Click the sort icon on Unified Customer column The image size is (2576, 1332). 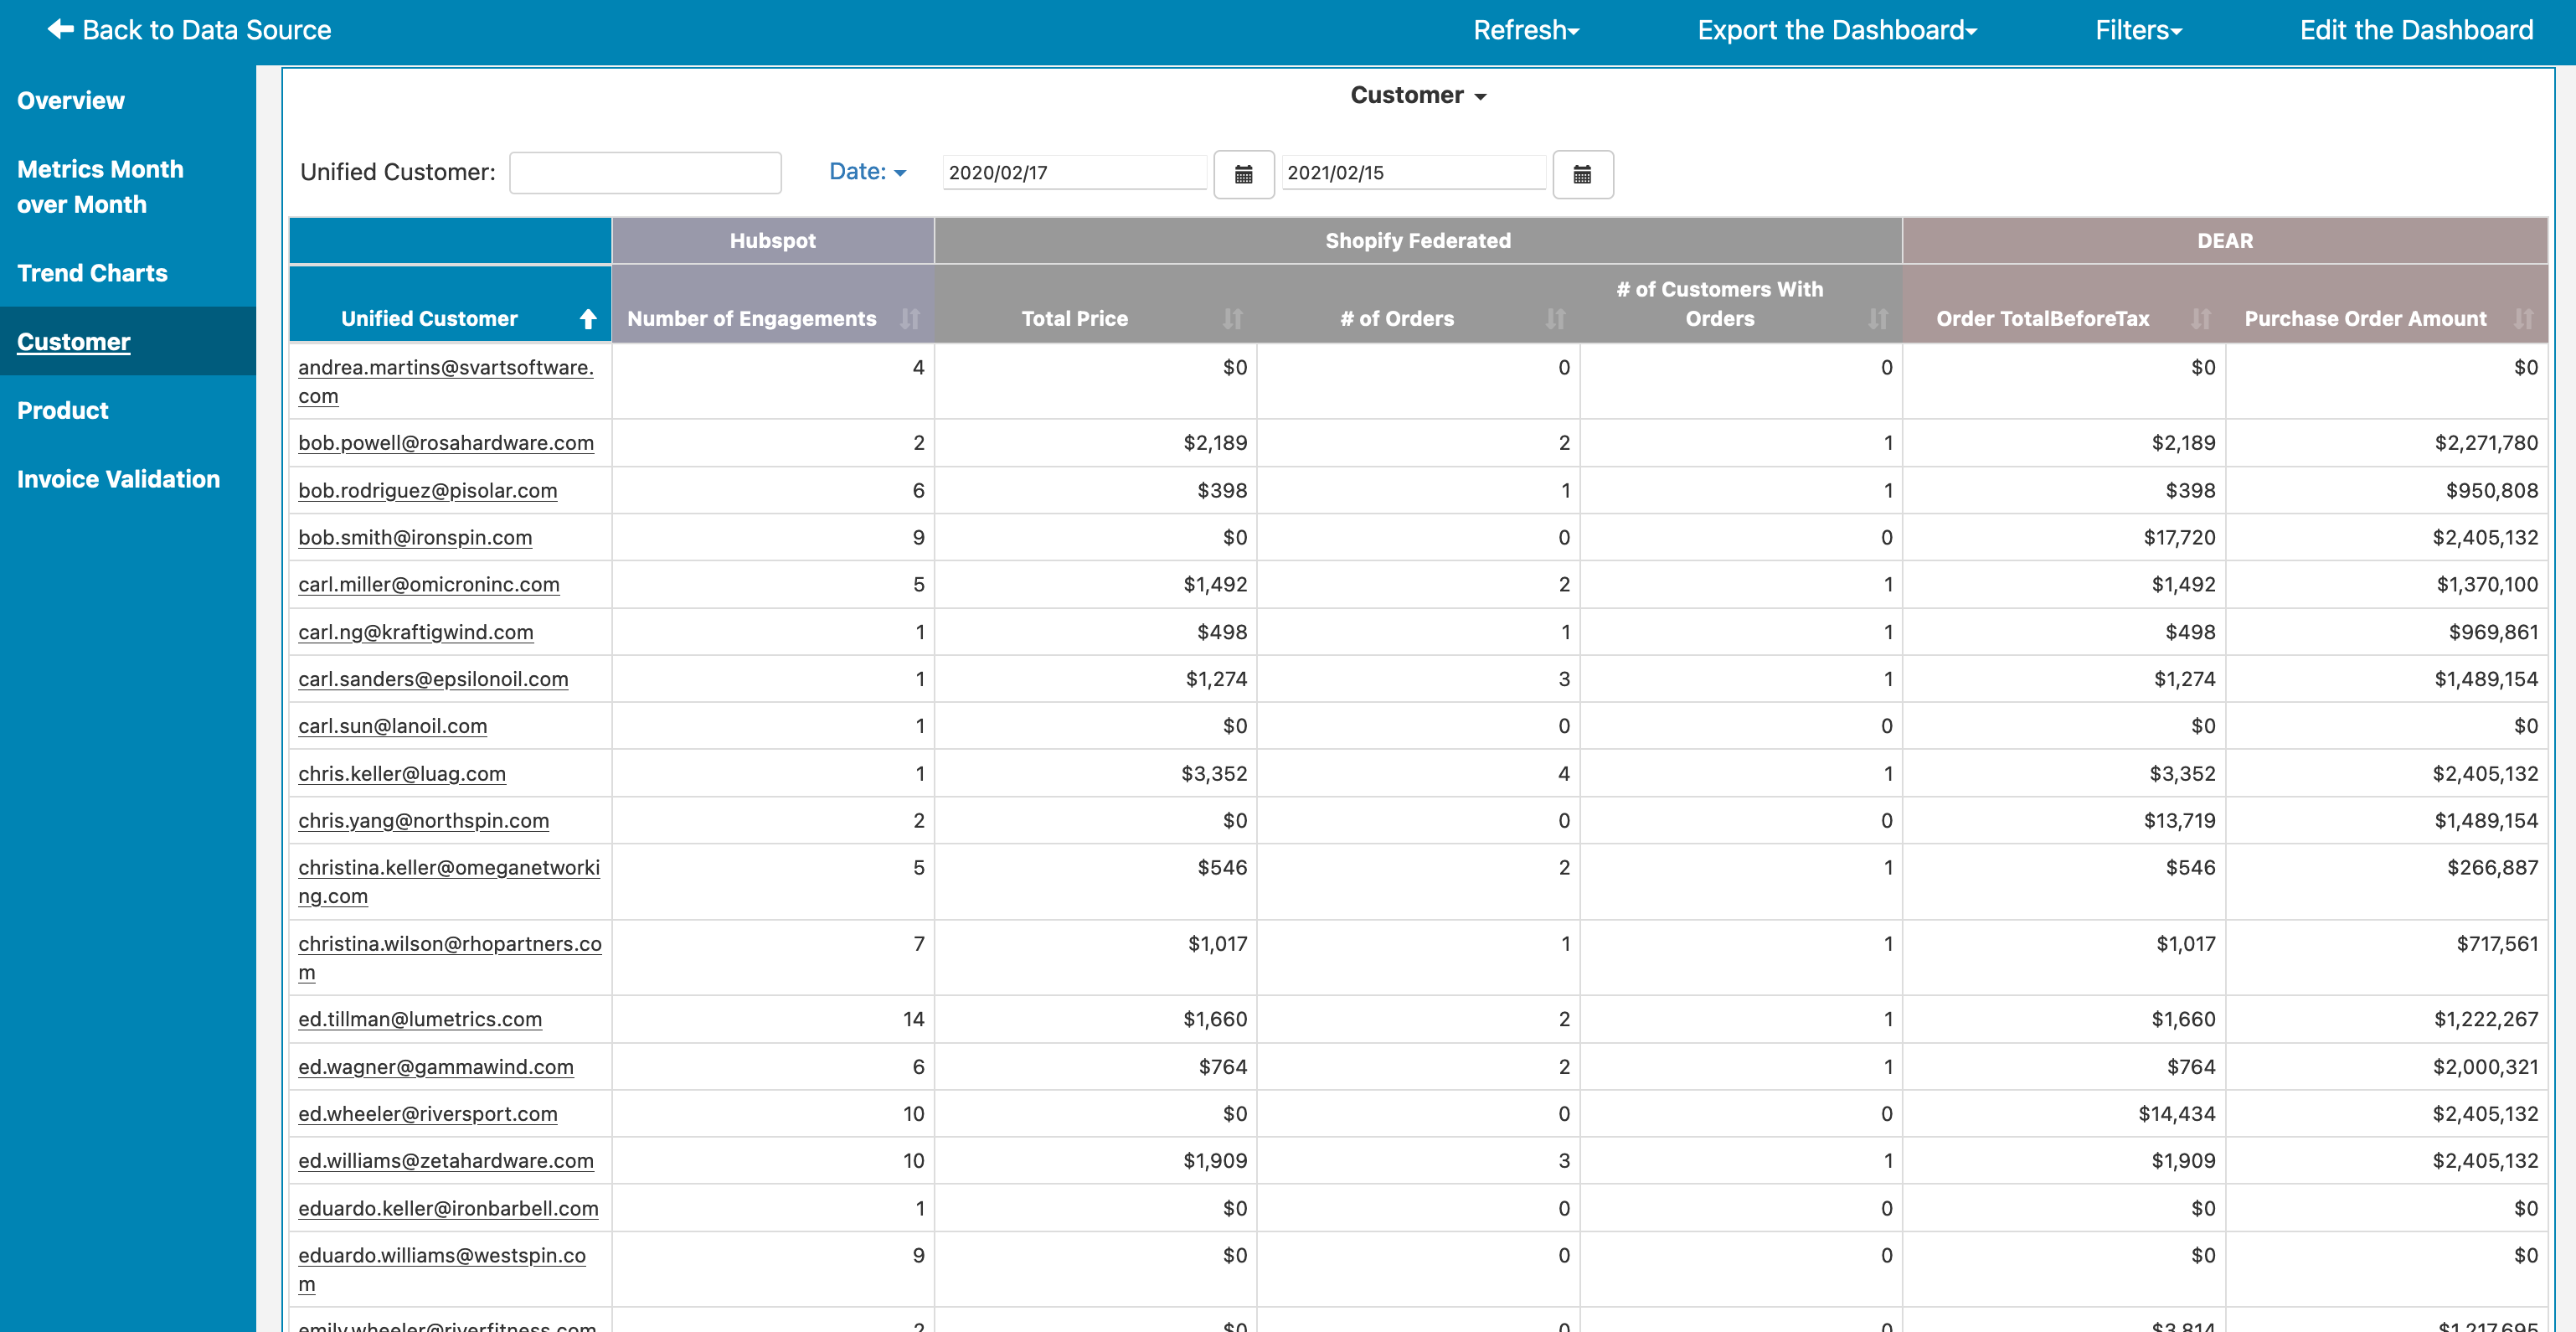591,318
